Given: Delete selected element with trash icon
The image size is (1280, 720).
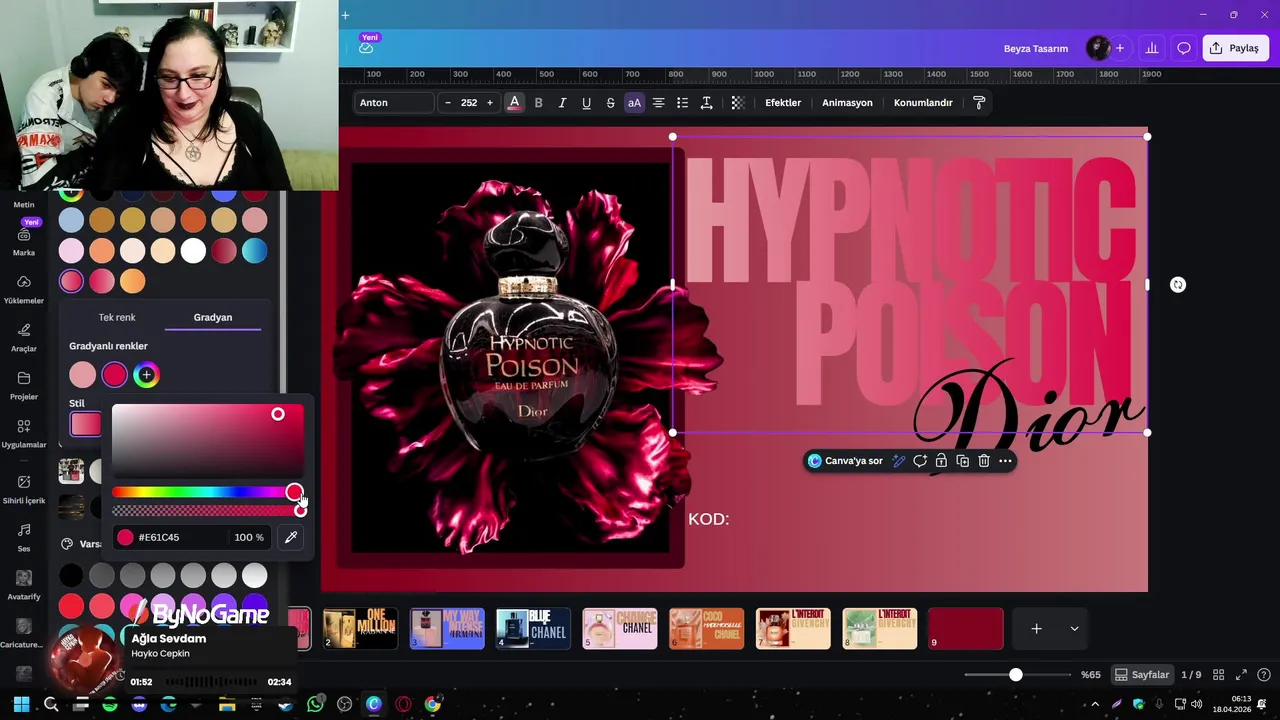Looking at the screenshot, I should pyautogui.click(x=984, y=461).
